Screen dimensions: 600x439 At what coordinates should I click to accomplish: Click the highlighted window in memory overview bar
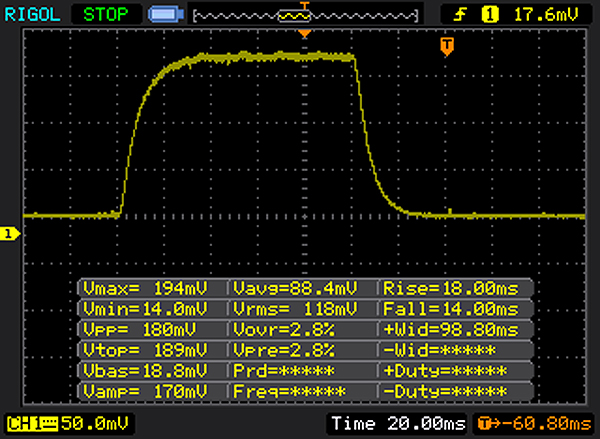tap(293, 16)
